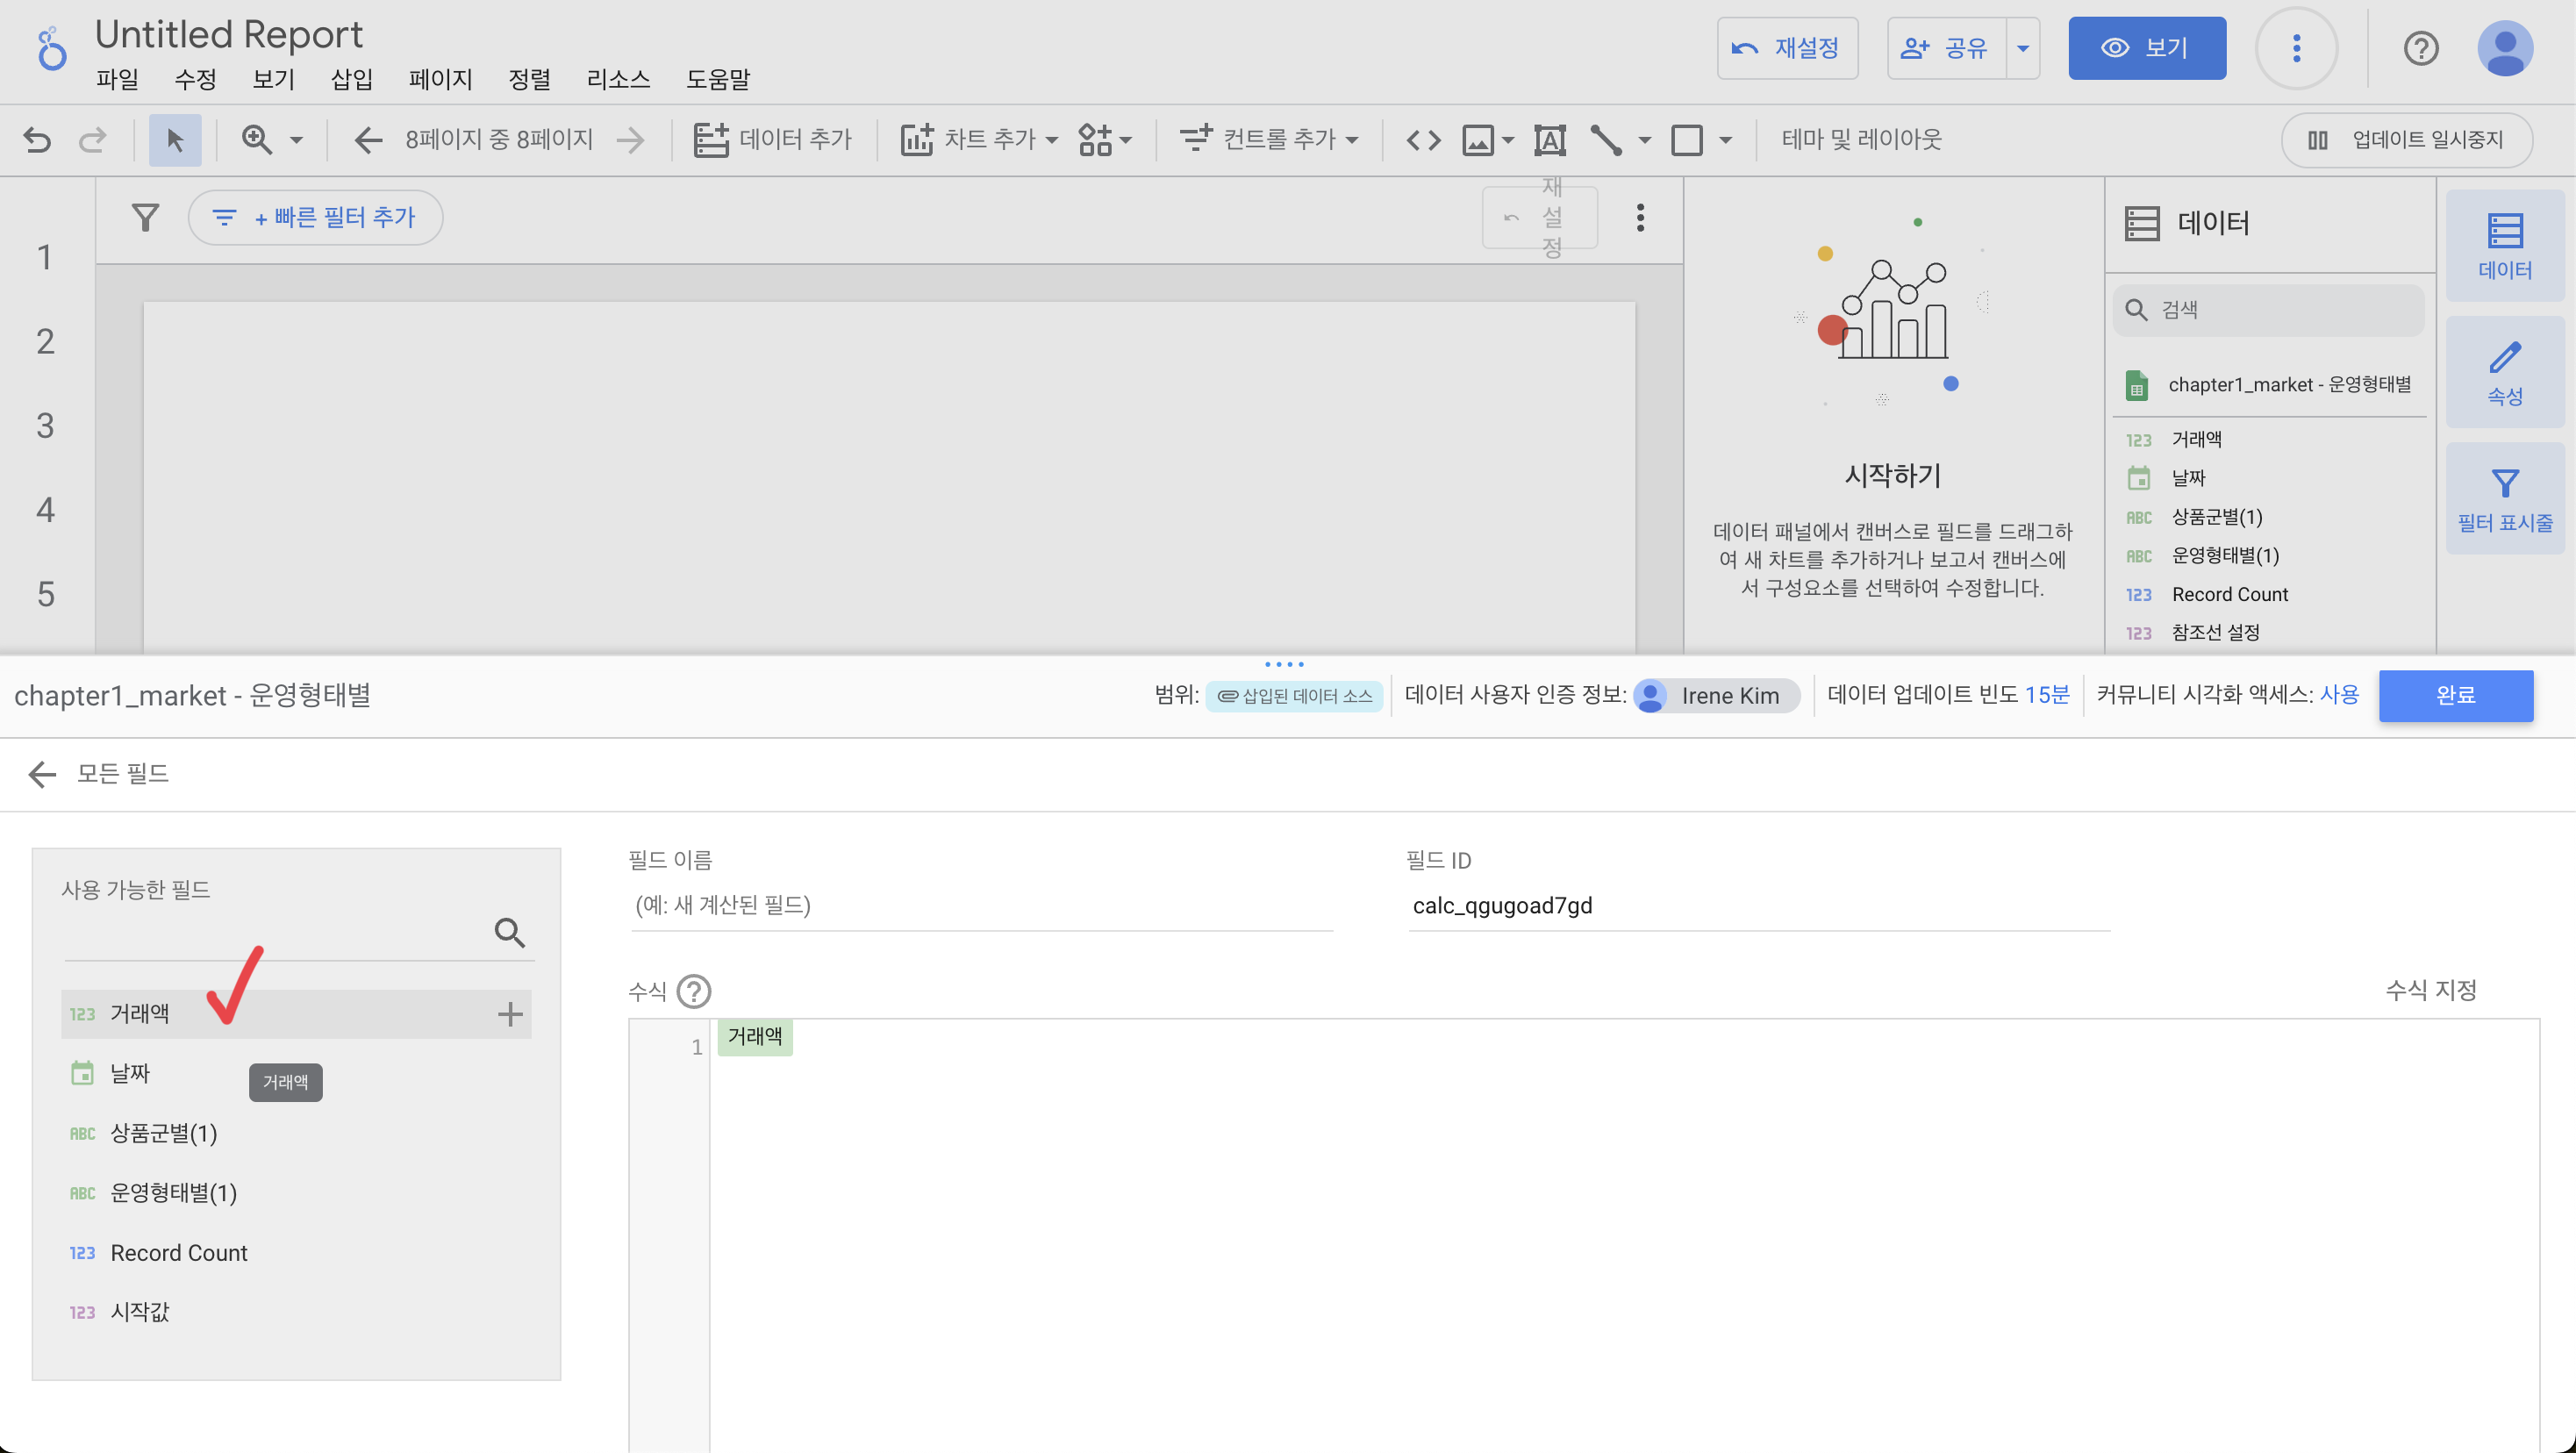Open the 속성 properties side panel
Viewport: 2576px width, 1453px height.
click(x=2504, y=373)
